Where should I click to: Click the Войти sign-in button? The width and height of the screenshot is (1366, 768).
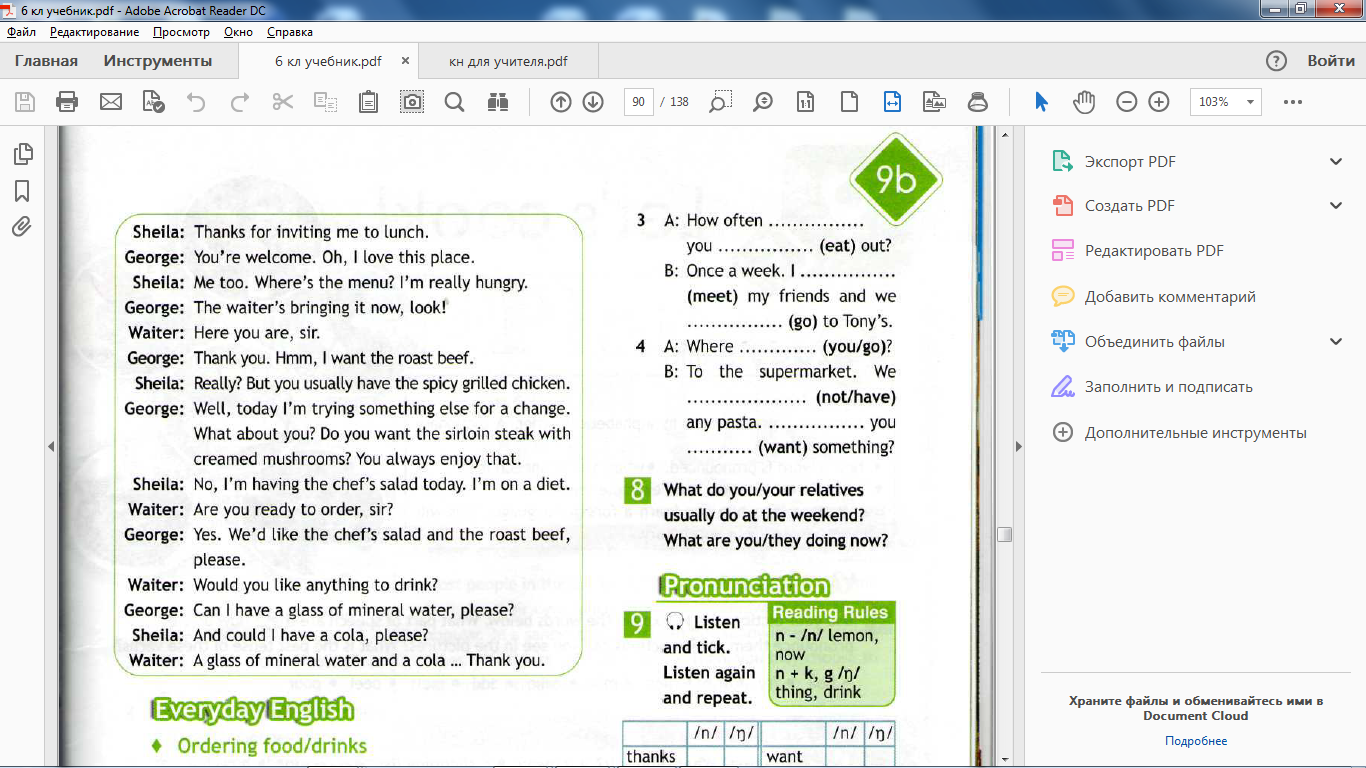(1331, 61)
